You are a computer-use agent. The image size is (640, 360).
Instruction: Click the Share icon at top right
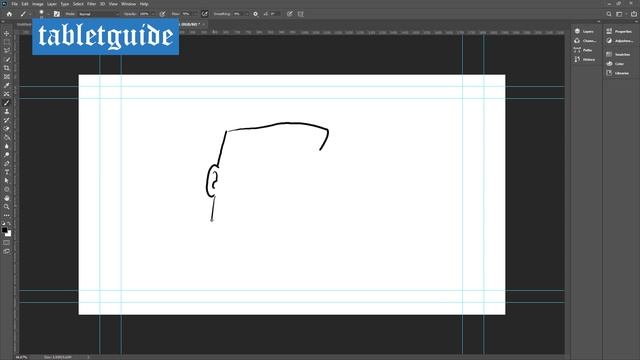coord(634,14)
